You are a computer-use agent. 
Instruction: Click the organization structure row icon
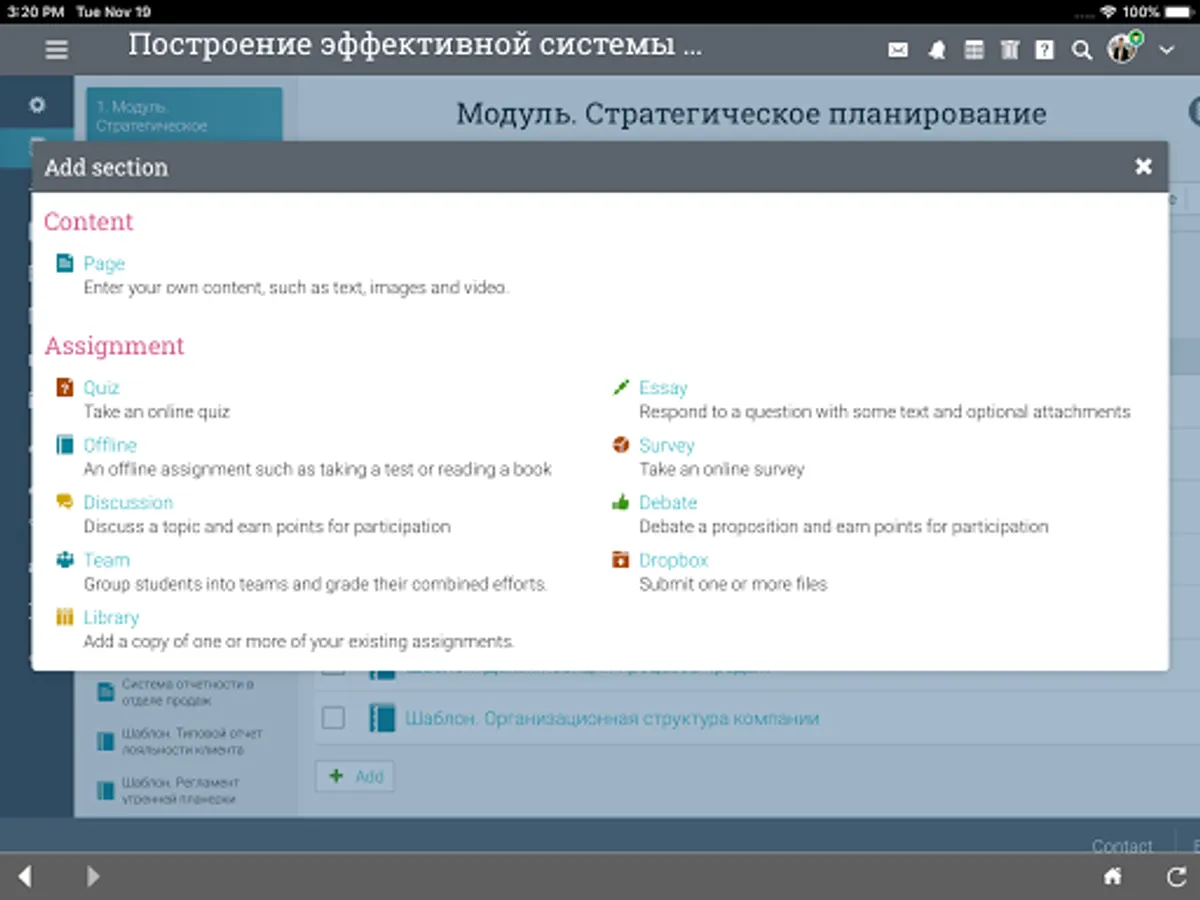pyautogui.click(x=382, y=718)
